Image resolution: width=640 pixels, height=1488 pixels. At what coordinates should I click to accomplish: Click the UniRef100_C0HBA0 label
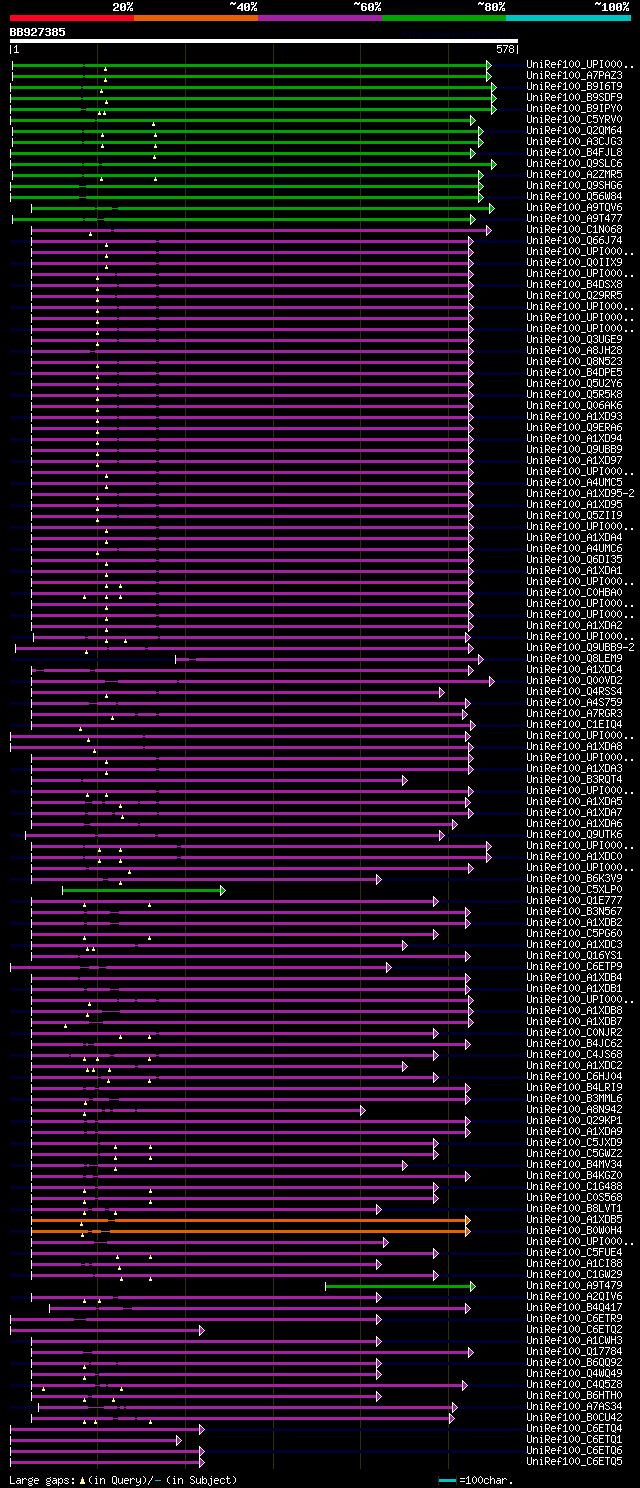[x=574, y=592]
